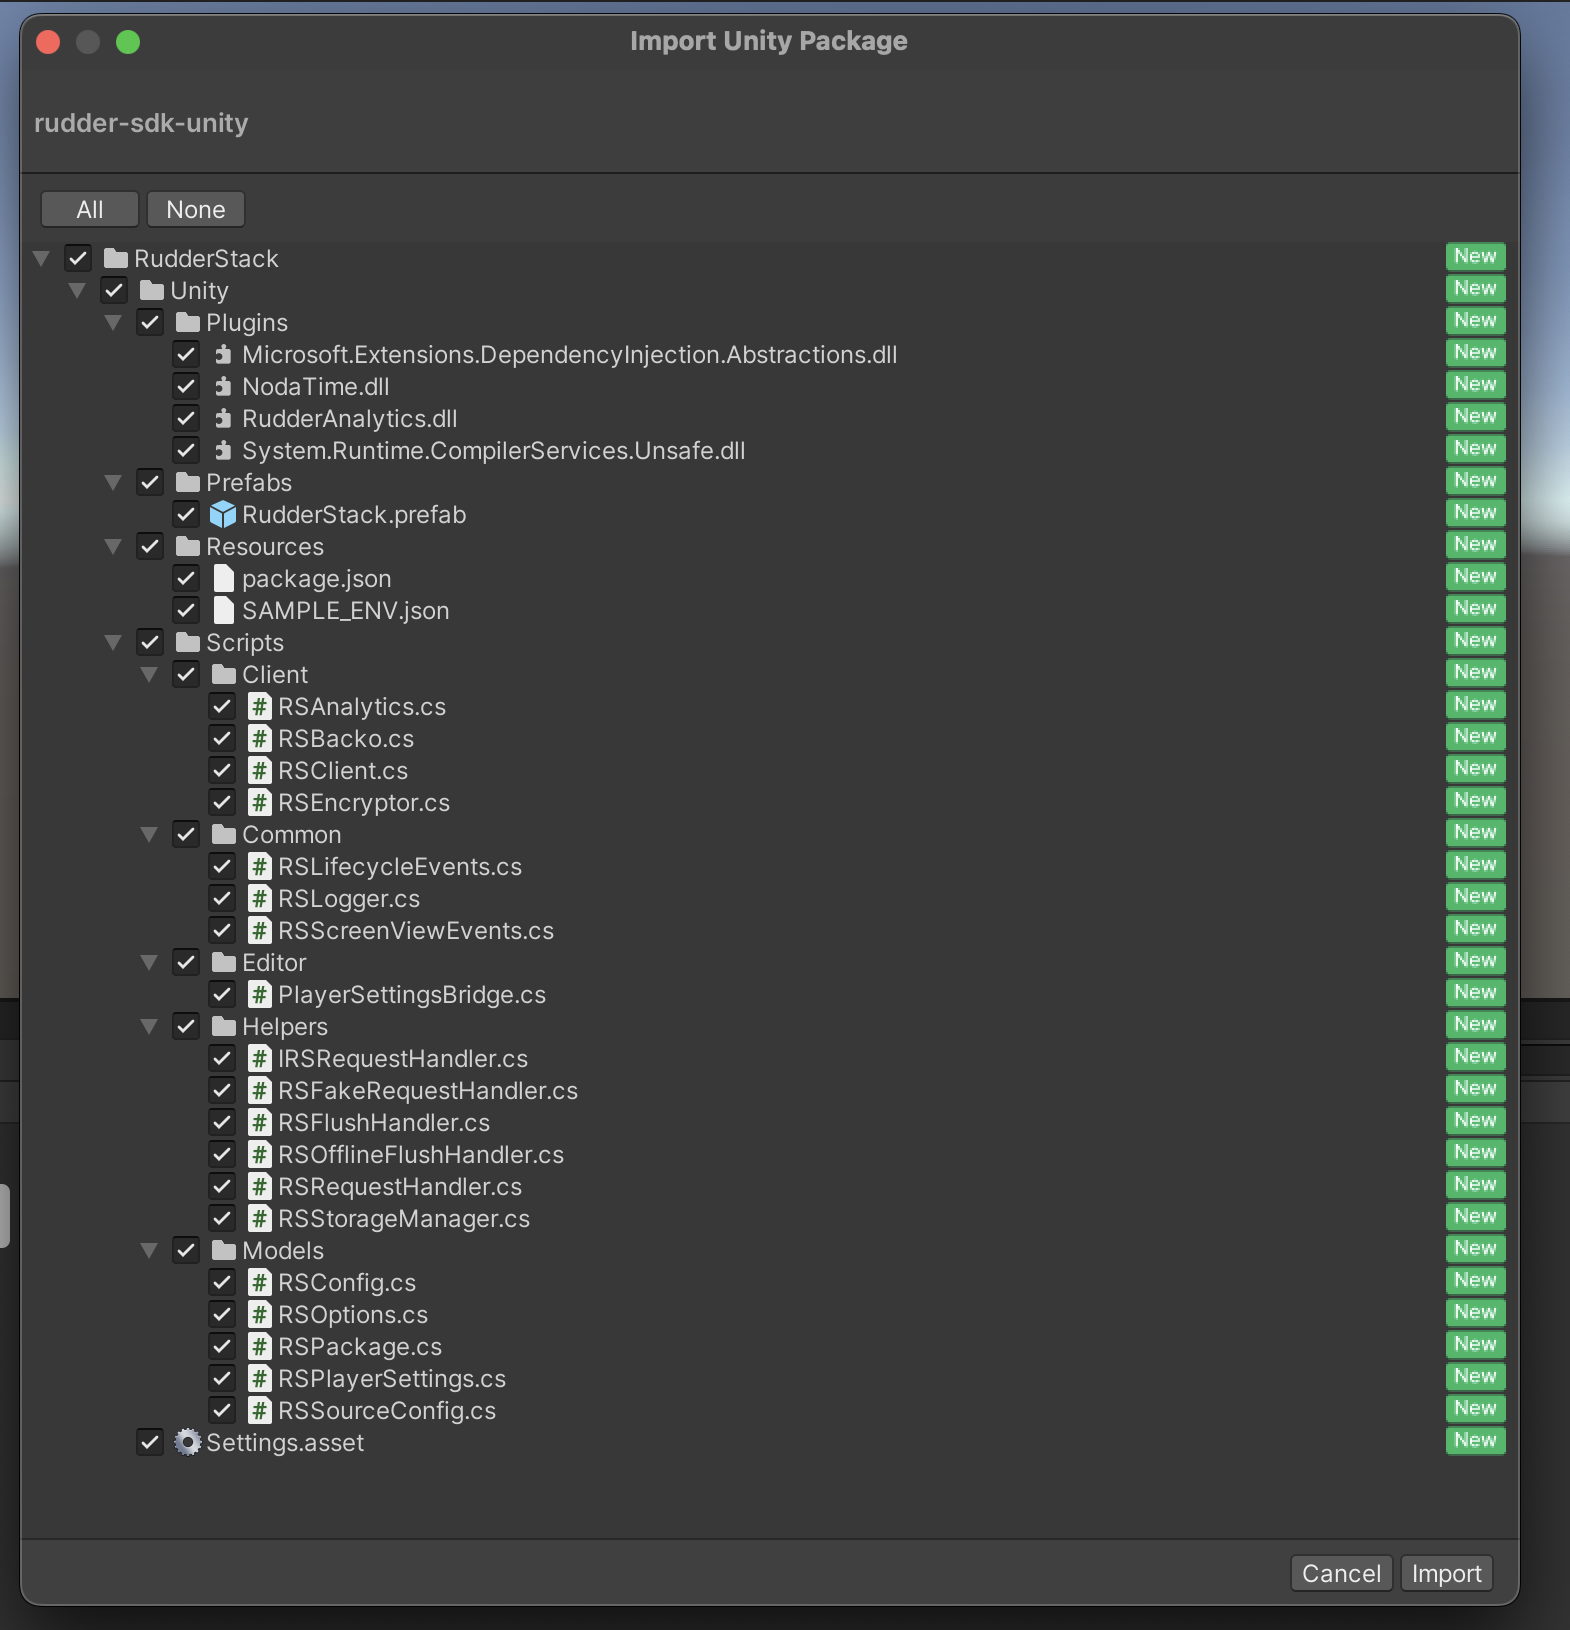Toggle the RSLifecycleEvents.cs checkbox
This screenshot has width=1570, height=1630.
[x=222, y=867]
